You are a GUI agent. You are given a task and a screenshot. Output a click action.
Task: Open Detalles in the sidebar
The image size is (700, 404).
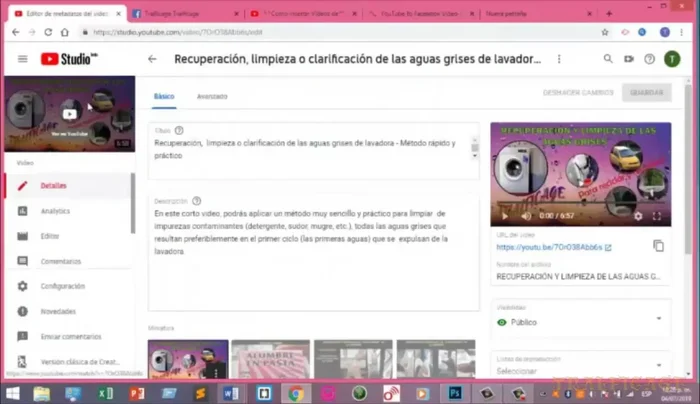tap(68, 186)
